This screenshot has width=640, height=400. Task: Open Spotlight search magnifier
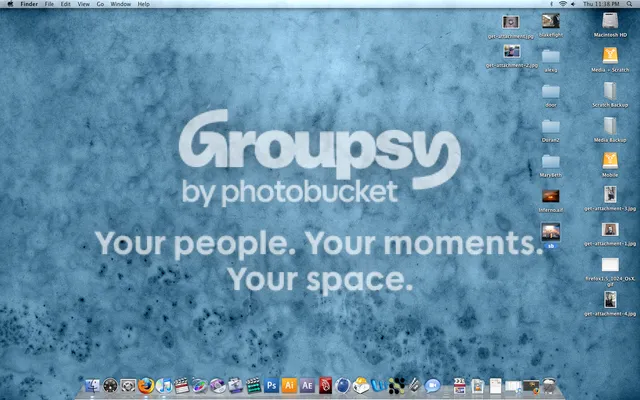629,4
